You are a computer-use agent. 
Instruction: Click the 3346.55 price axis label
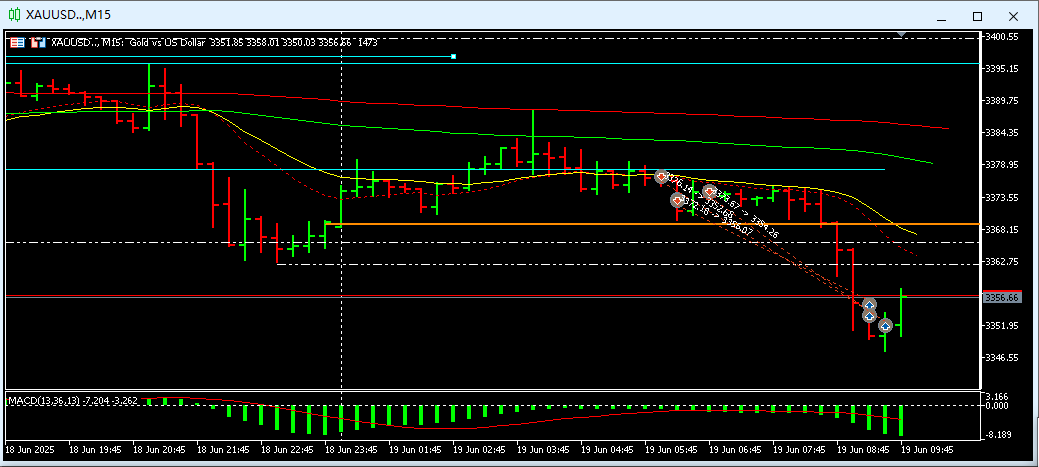point(1002,357)
